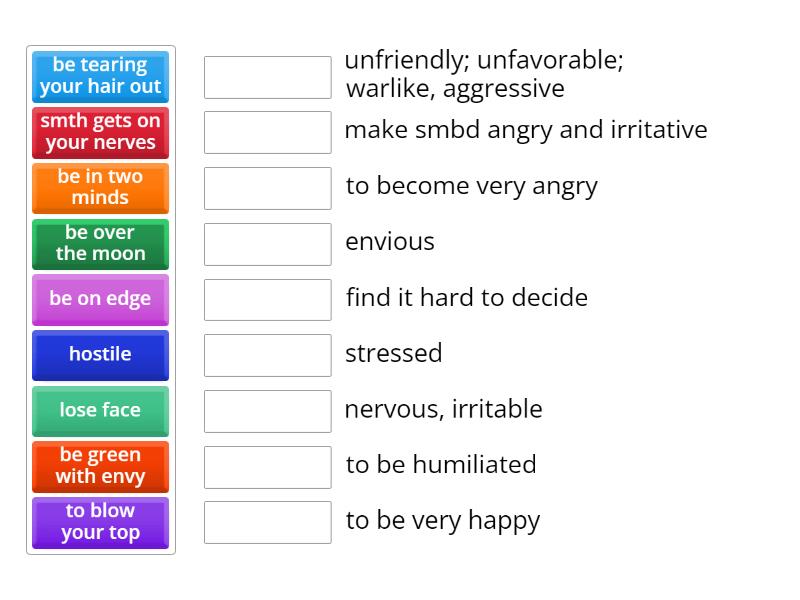800x600 pixels.
Task: Choose the blue 'hostile' tile
Action: [100, 355]
